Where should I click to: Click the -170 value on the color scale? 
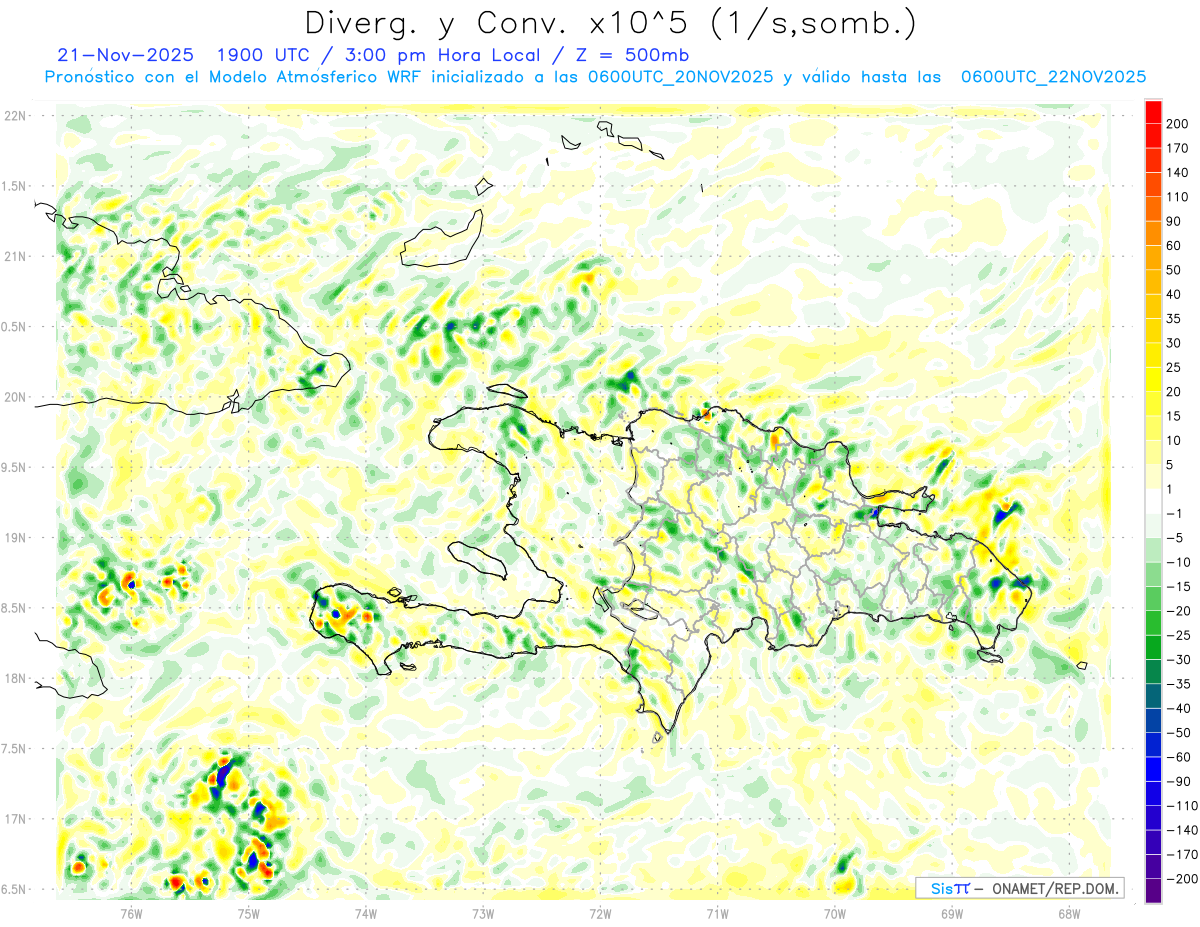point(1184,855)
